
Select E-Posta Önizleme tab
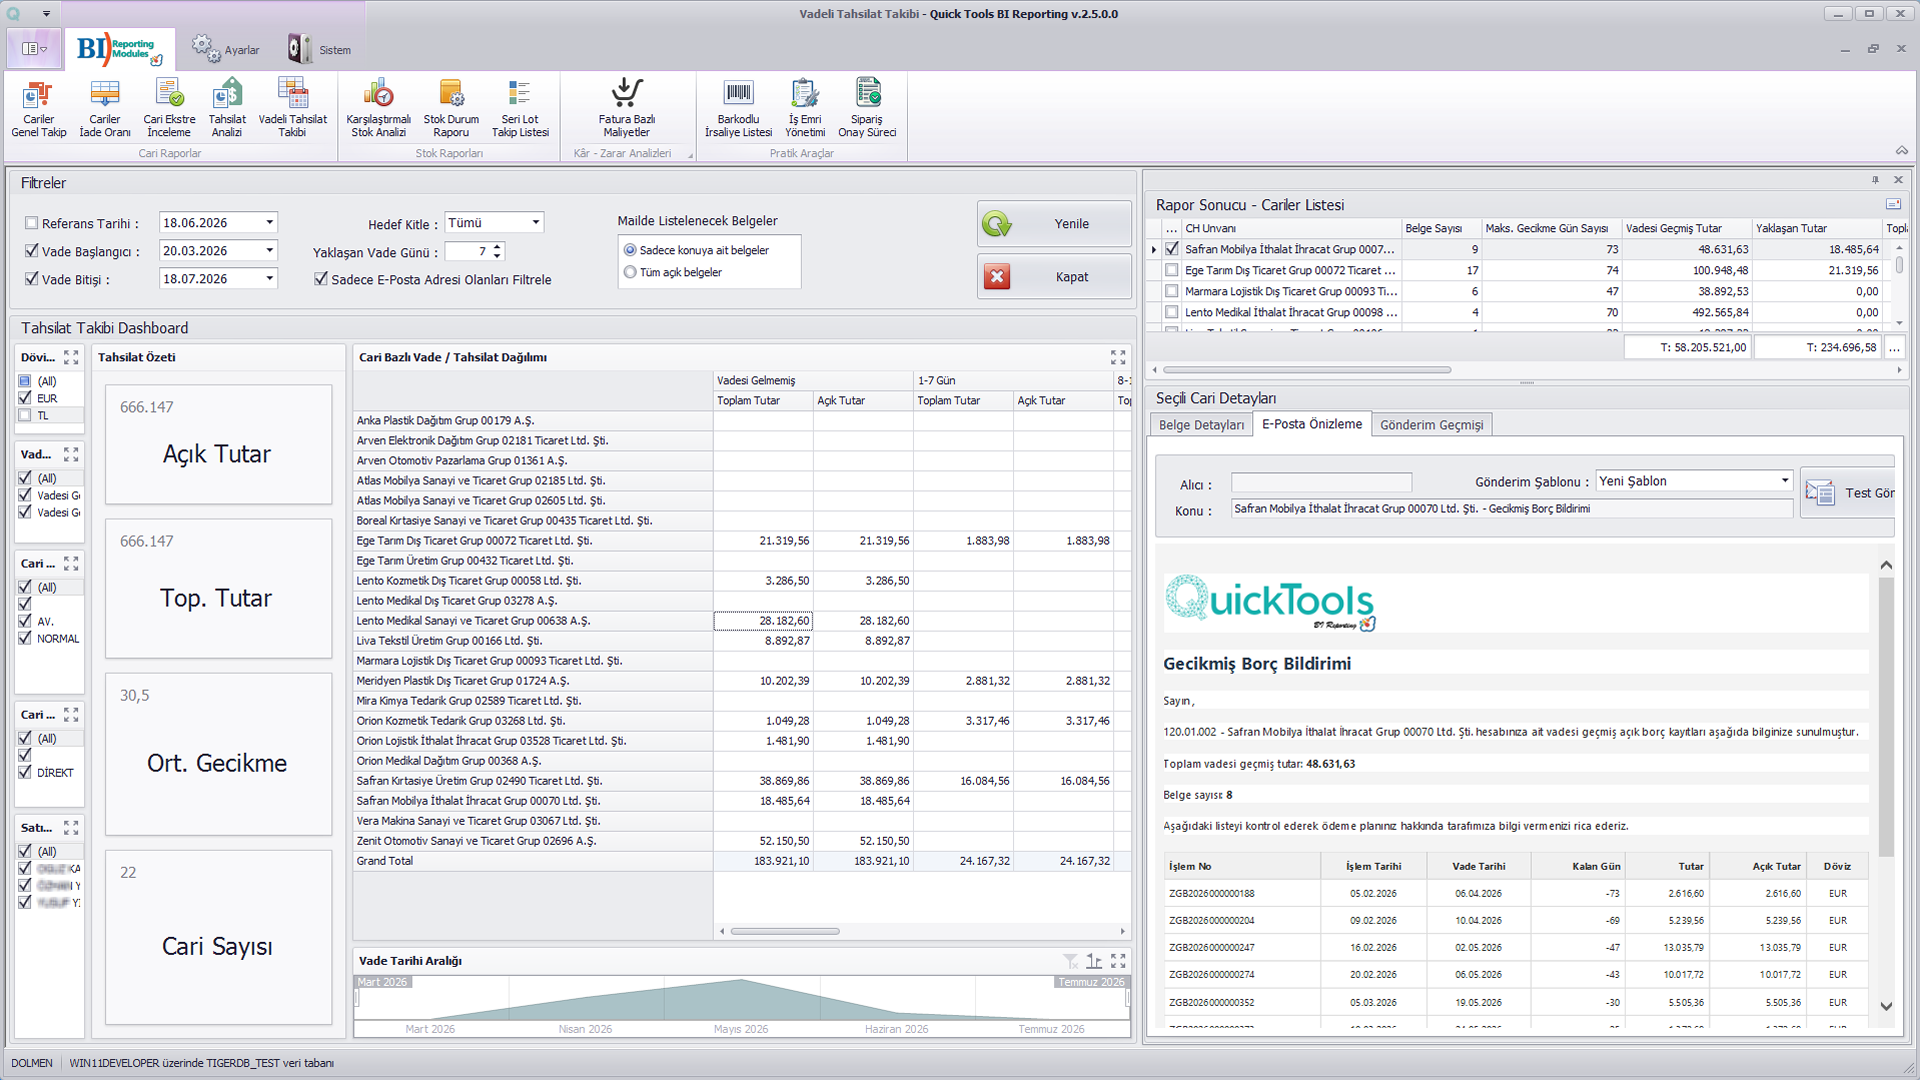point(1312,424)
